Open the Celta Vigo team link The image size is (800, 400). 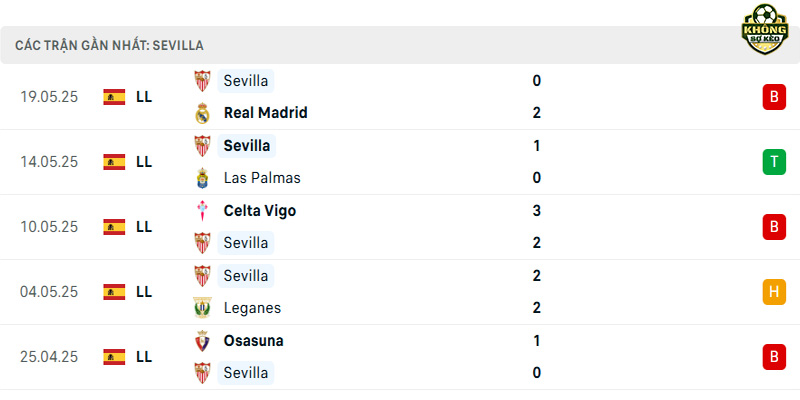click(260, 211)
